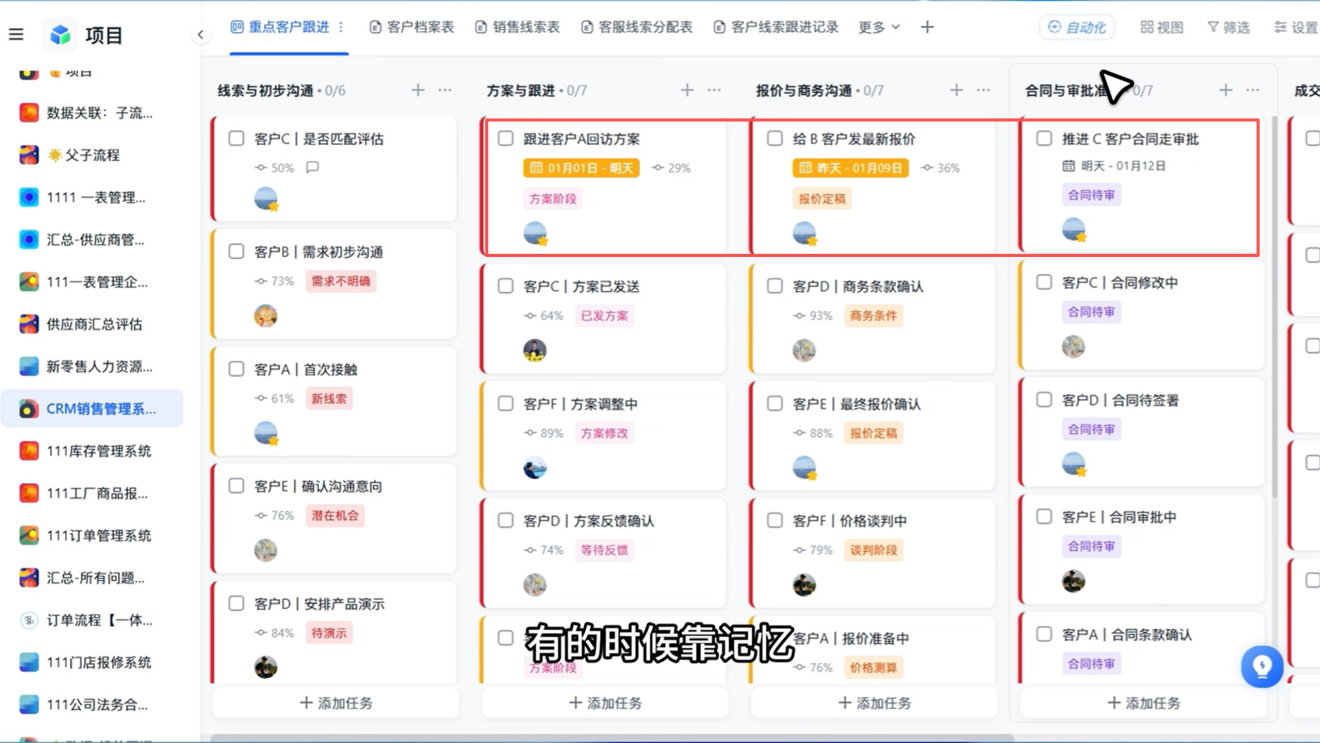Open the 筛选 filter tool
This screenshot has width=1320, height=743.
click(x=1228, y=28)
